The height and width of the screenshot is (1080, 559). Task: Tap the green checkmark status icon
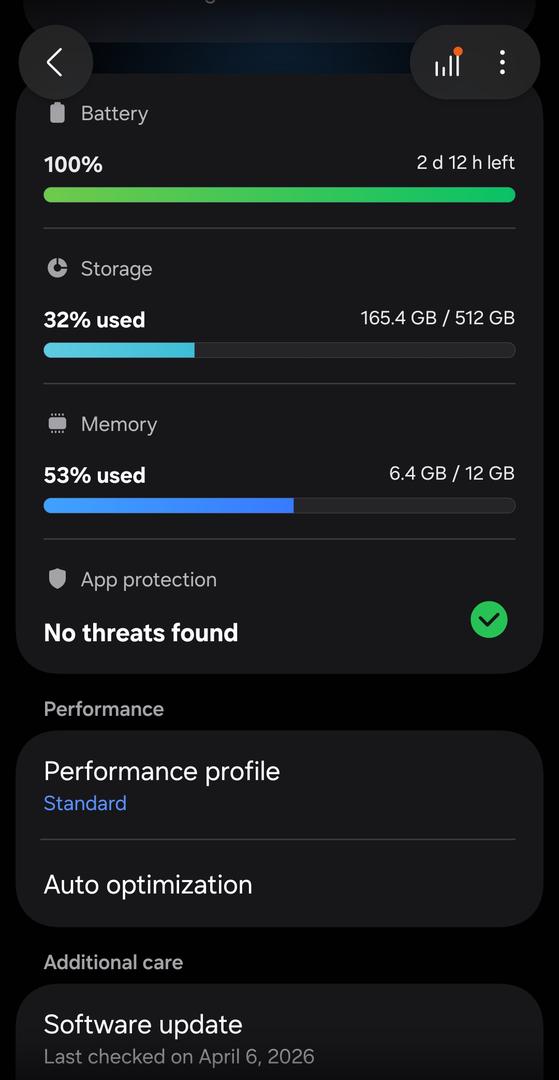(489, 620)
